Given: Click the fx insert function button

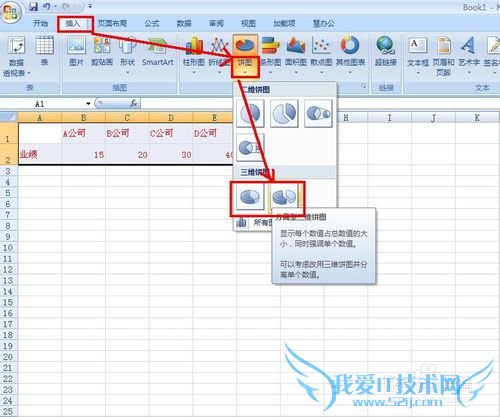Looking at the screenshot, I should [134, 104].
